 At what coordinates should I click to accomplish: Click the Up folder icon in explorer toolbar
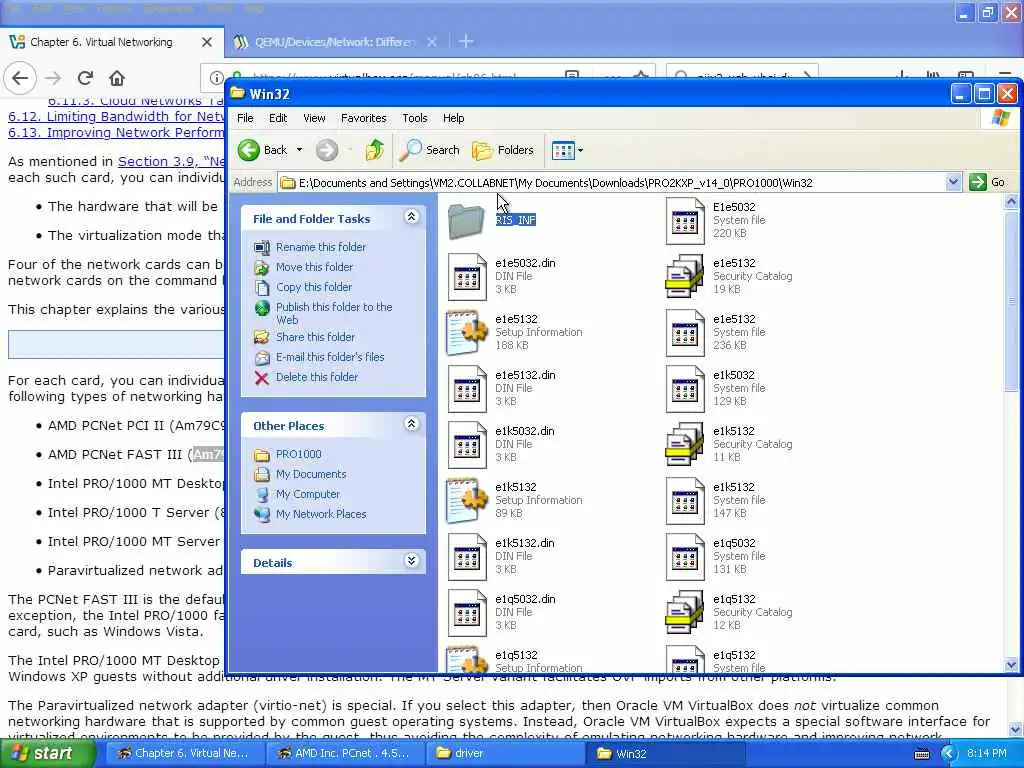(x=375, y=150)
